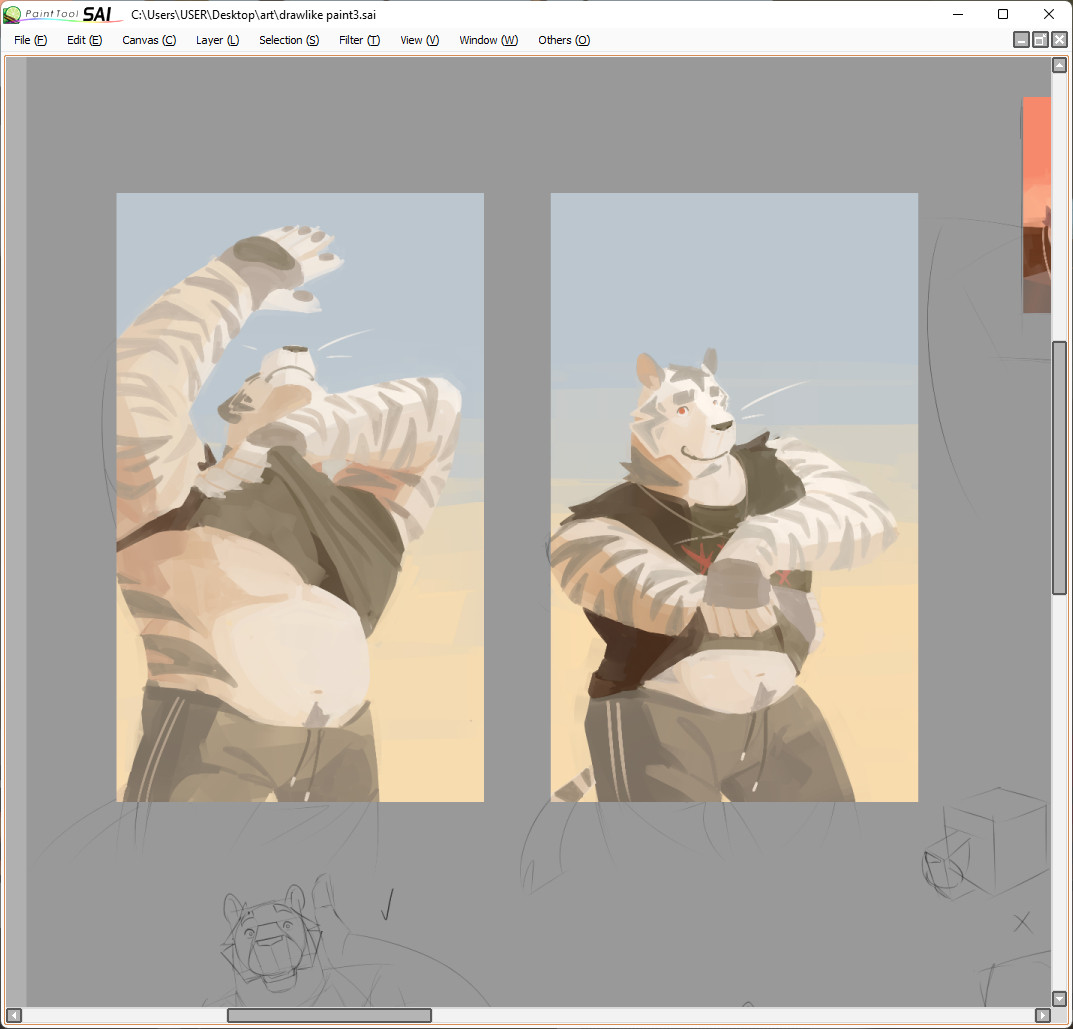Image resolution: width=1073 pixels, height=1029 pixels.
Task: Minimize the canvas document view
Action: click(x=1021, y=40)
